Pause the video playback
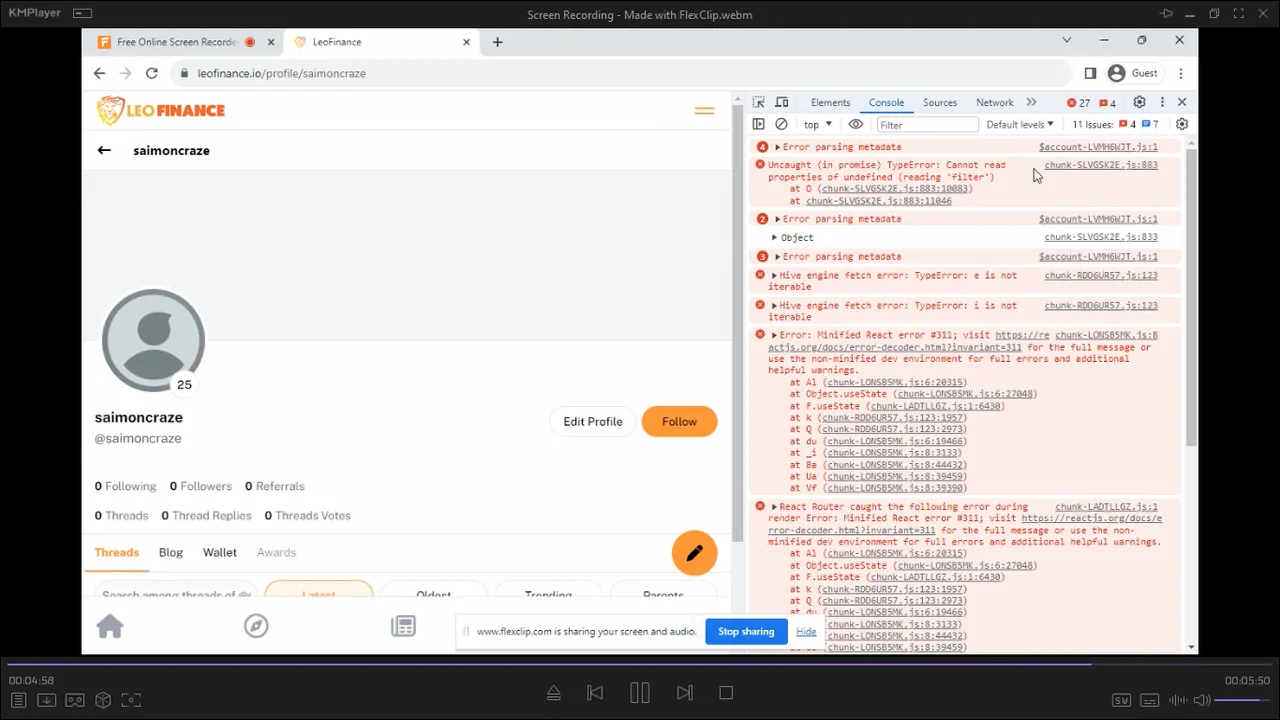 point(640,693)
